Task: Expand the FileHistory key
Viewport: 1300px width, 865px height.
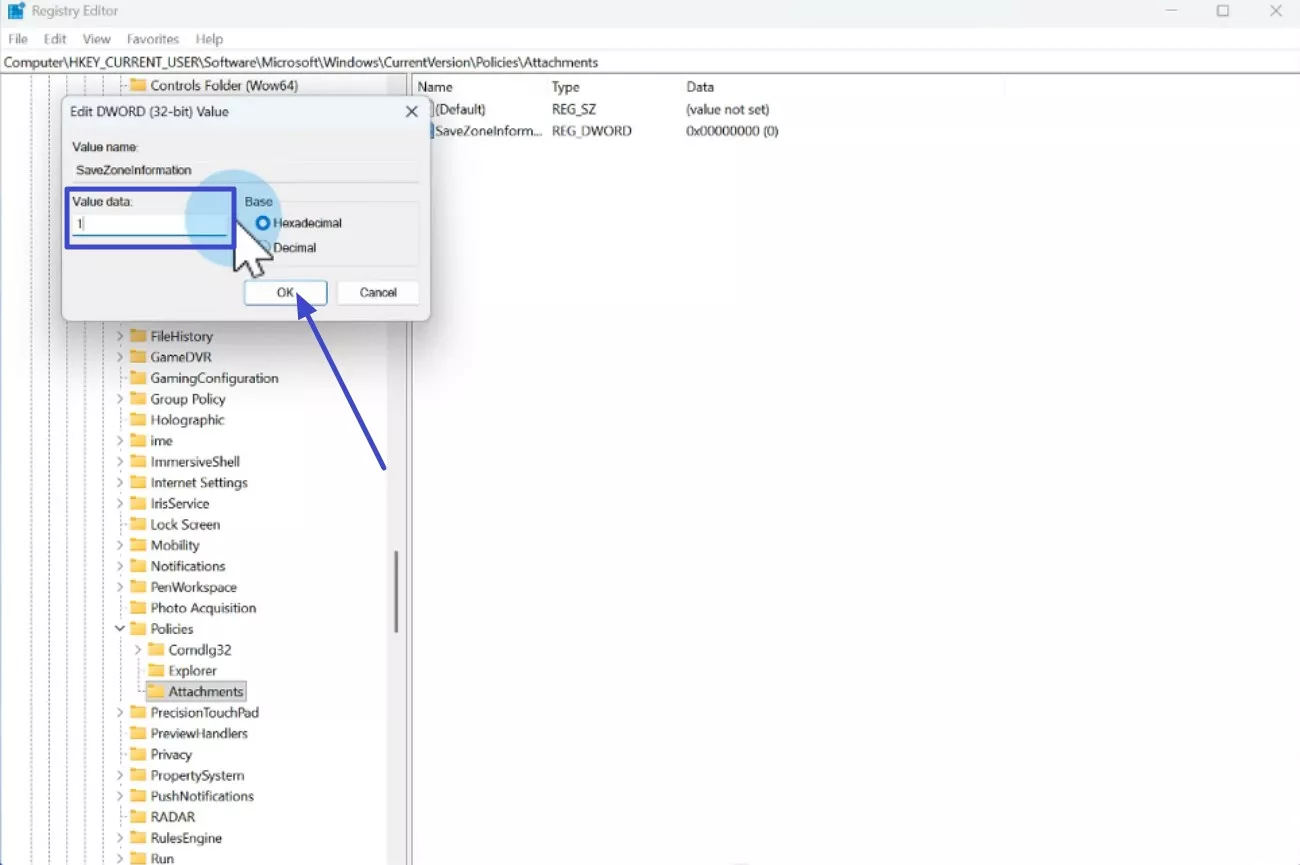Action: (x=120, y=336)
